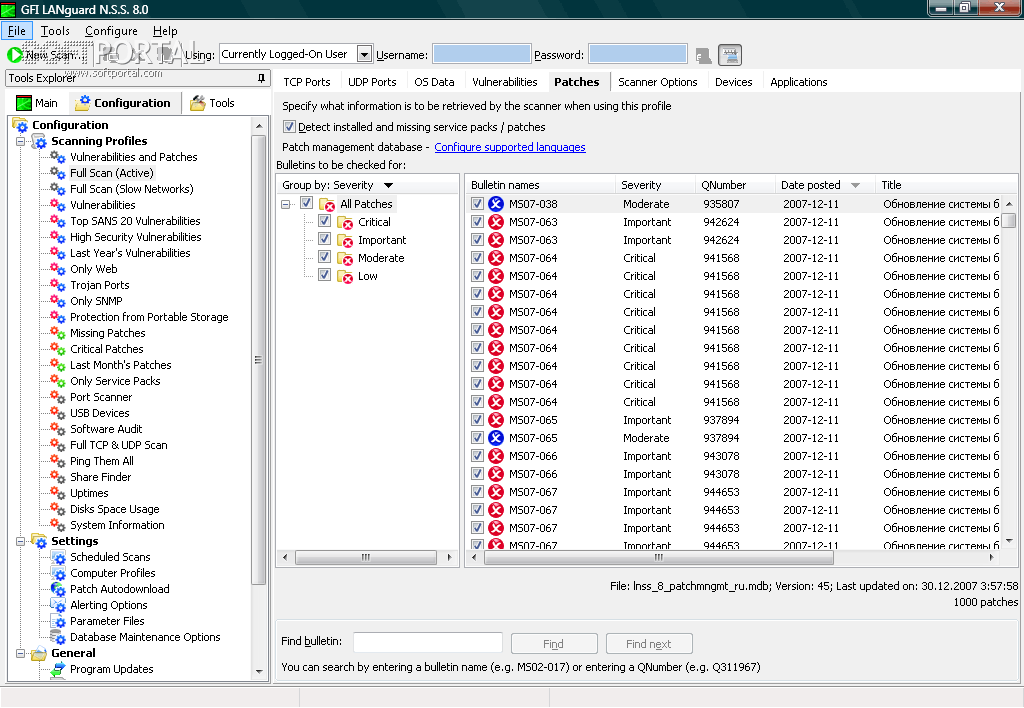Switch to the Scanner Options tab
Screen dimensions: 1024x708
click(x=658, y=82)
